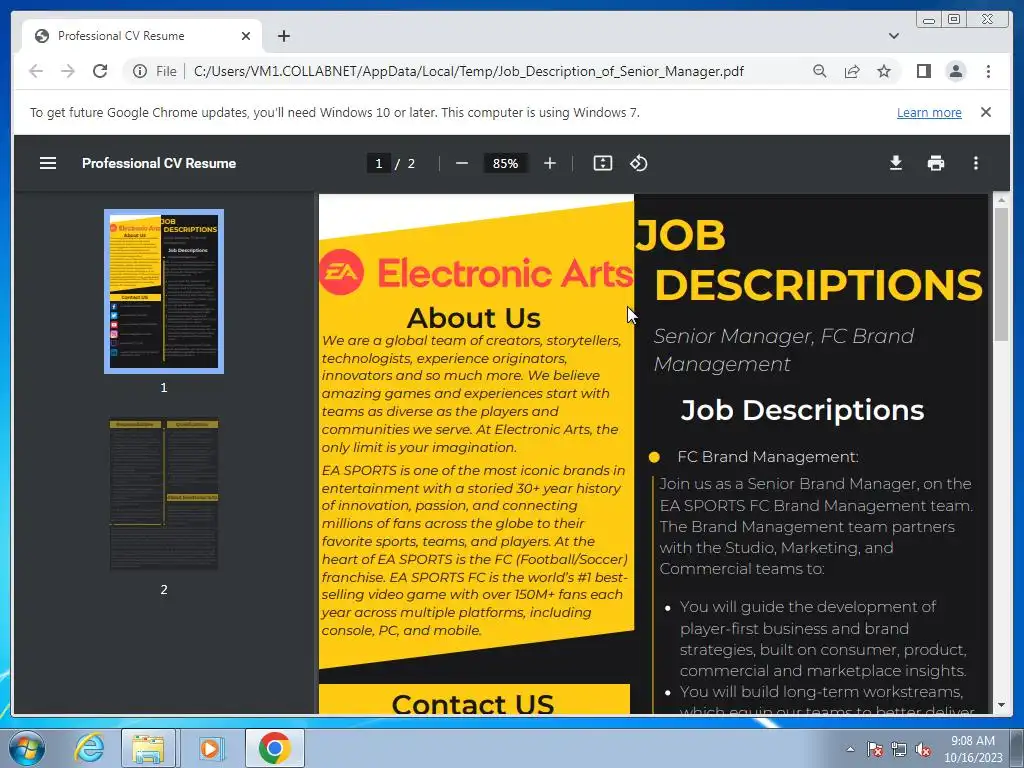Image resolution: width=1024 pixels, height=768 pixels.
Task: Open the Chrome zoom magnifier icon
Action: (x=820, y=71)
